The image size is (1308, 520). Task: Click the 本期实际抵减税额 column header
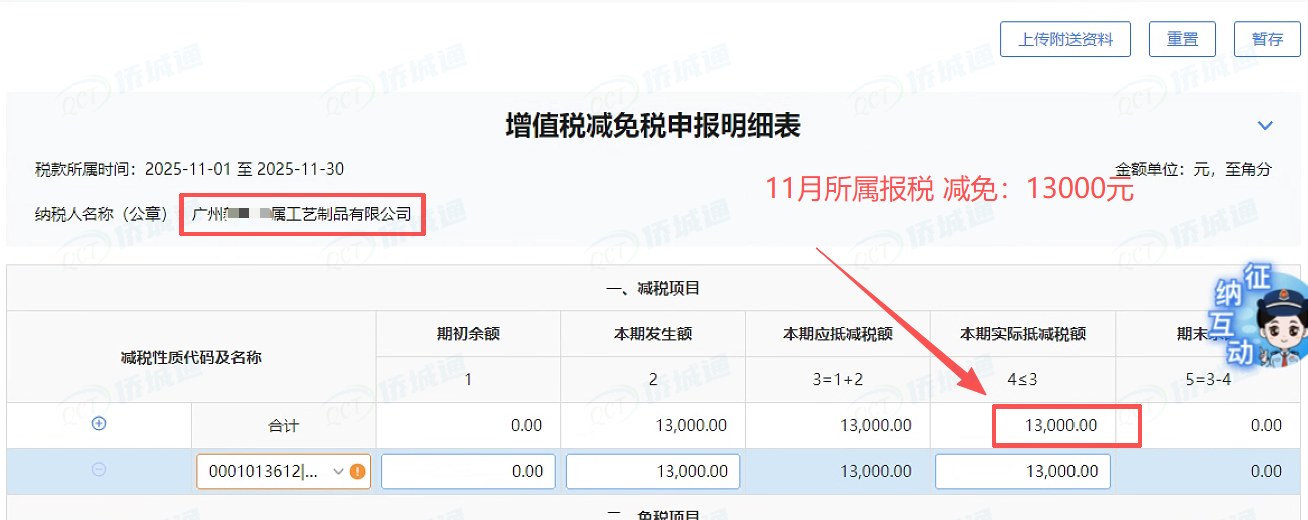click(1023, 334)
